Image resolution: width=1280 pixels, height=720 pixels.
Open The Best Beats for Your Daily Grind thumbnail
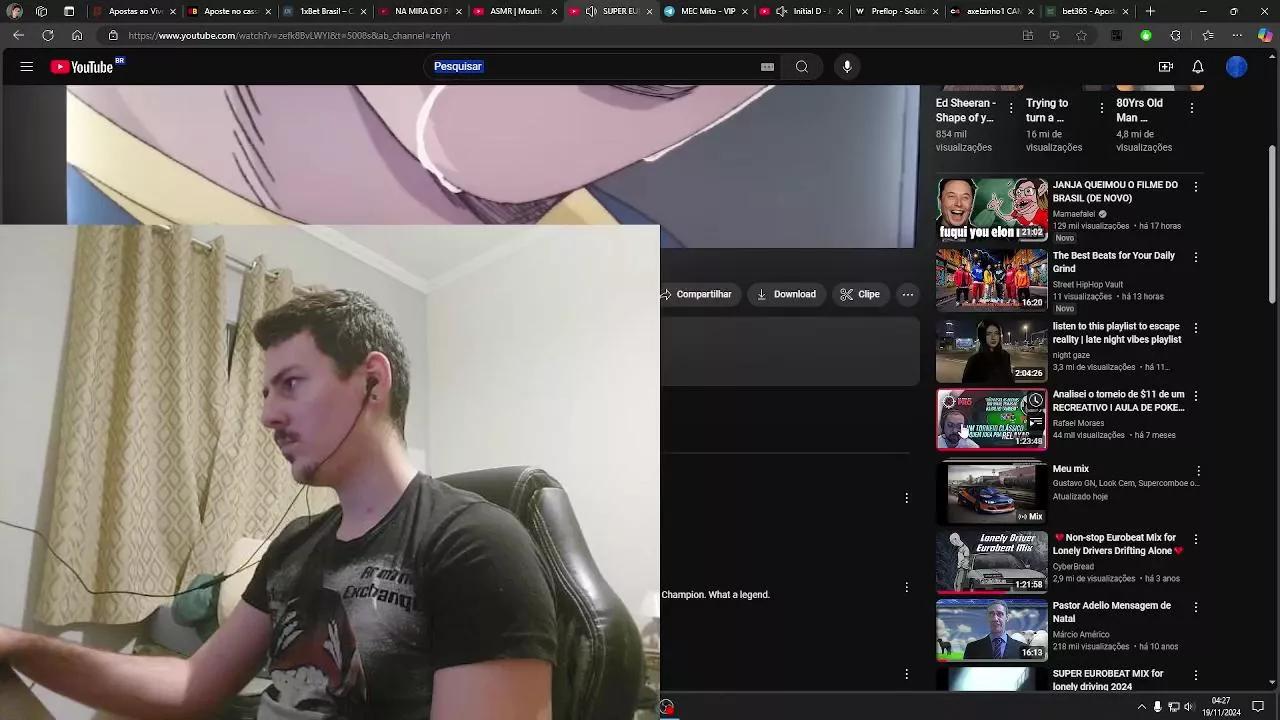coord(991,280)
